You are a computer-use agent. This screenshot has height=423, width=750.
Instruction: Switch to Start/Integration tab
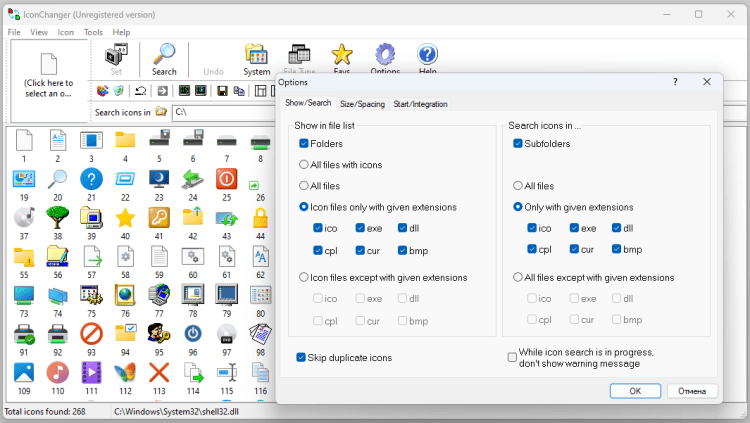[x=420, y=104]
